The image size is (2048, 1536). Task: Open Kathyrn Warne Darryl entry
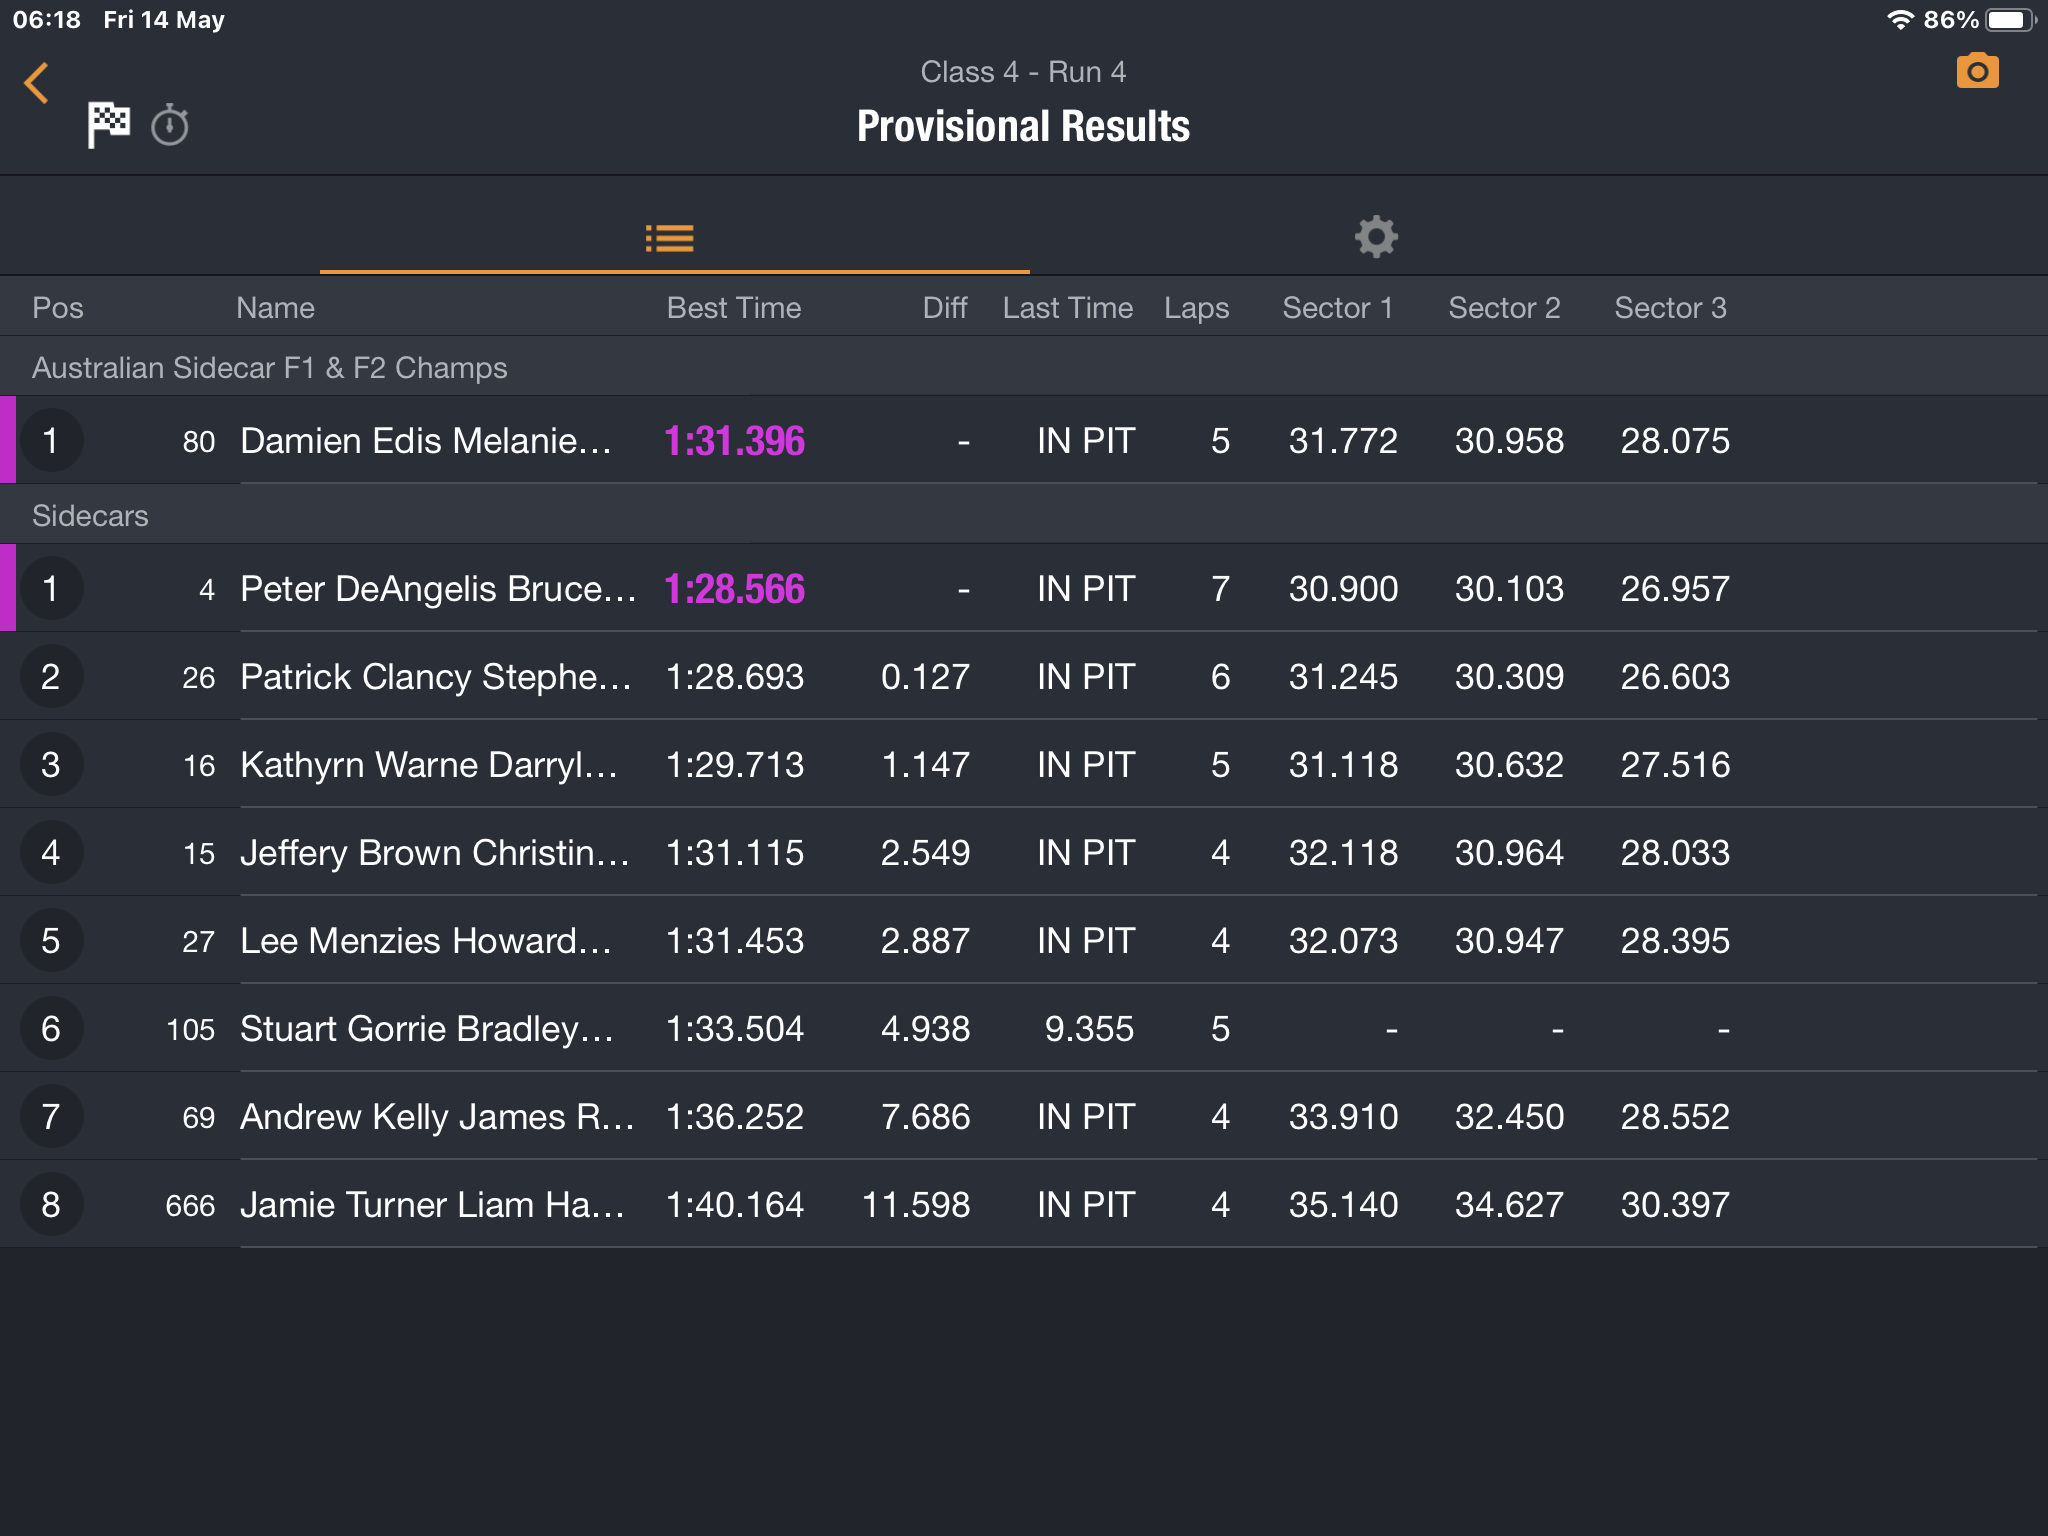[1024, 764]
